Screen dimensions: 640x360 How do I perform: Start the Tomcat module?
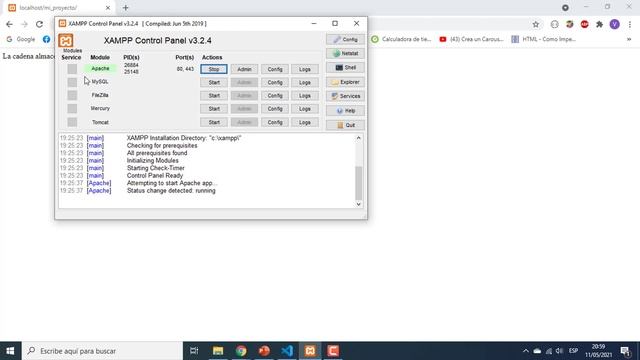click(214, 122)
